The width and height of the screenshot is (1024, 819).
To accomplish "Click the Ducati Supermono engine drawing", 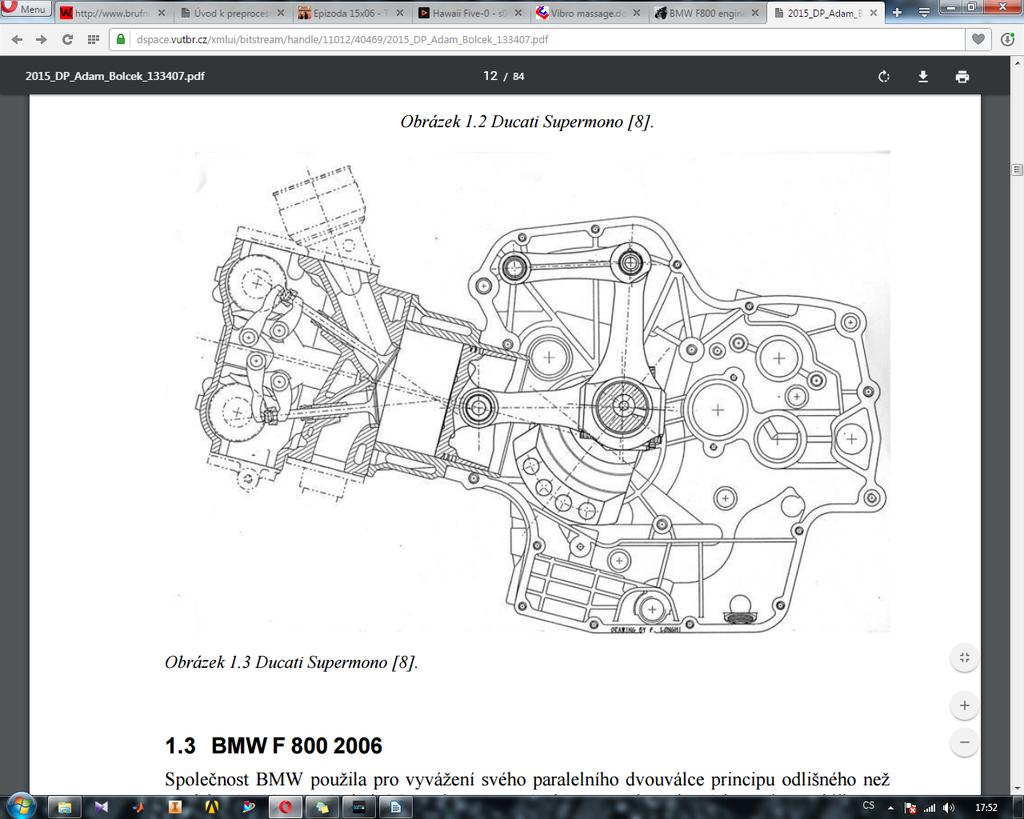I will coord(543,392).
